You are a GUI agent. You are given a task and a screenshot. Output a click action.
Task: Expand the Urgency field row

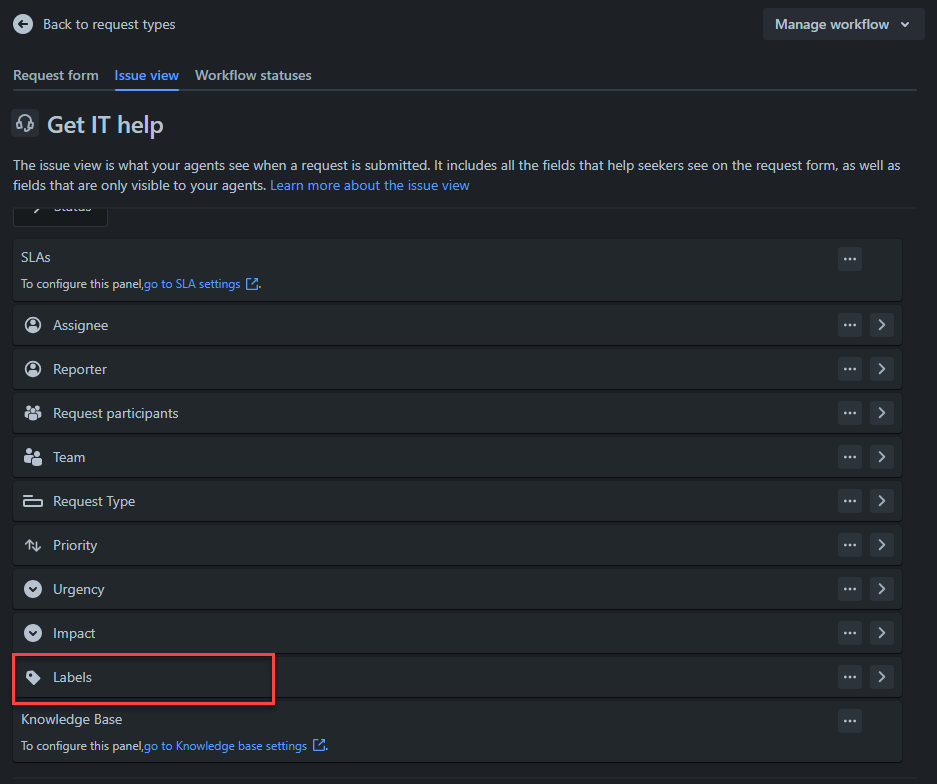pyautogui.click(x=881, y=589)
